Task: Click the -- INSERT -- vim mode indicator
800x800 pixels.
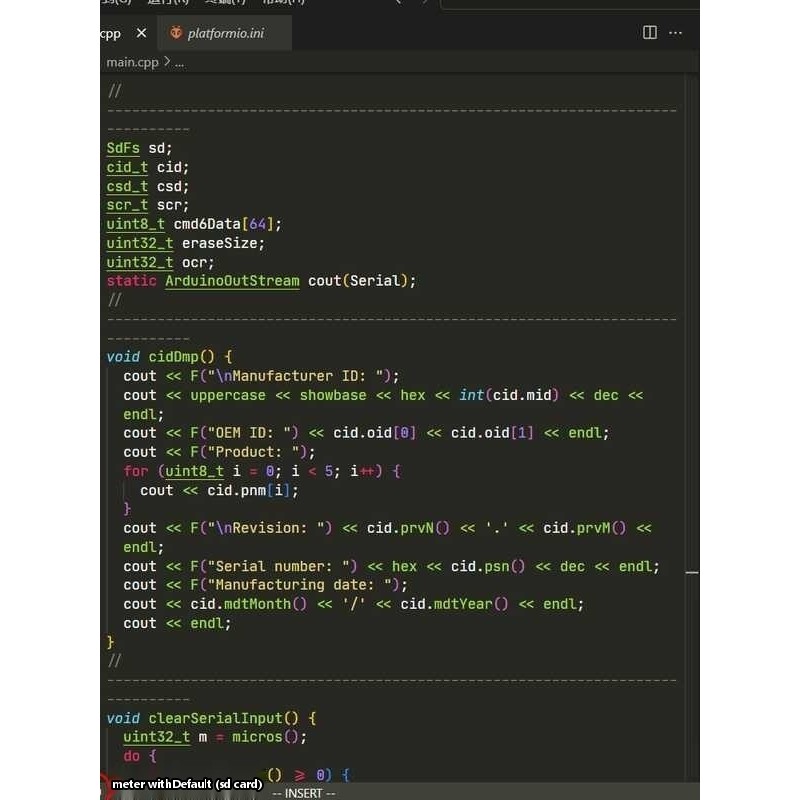Action: pyautogui.click(x=304, y=793)
